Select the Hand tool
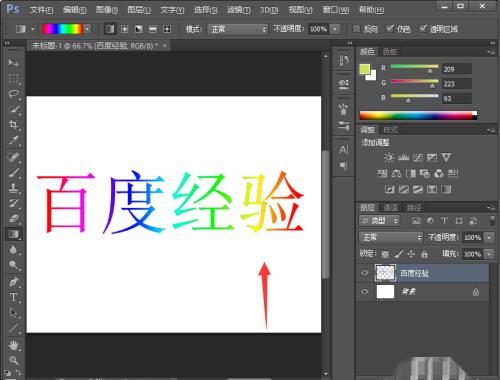 13,345
